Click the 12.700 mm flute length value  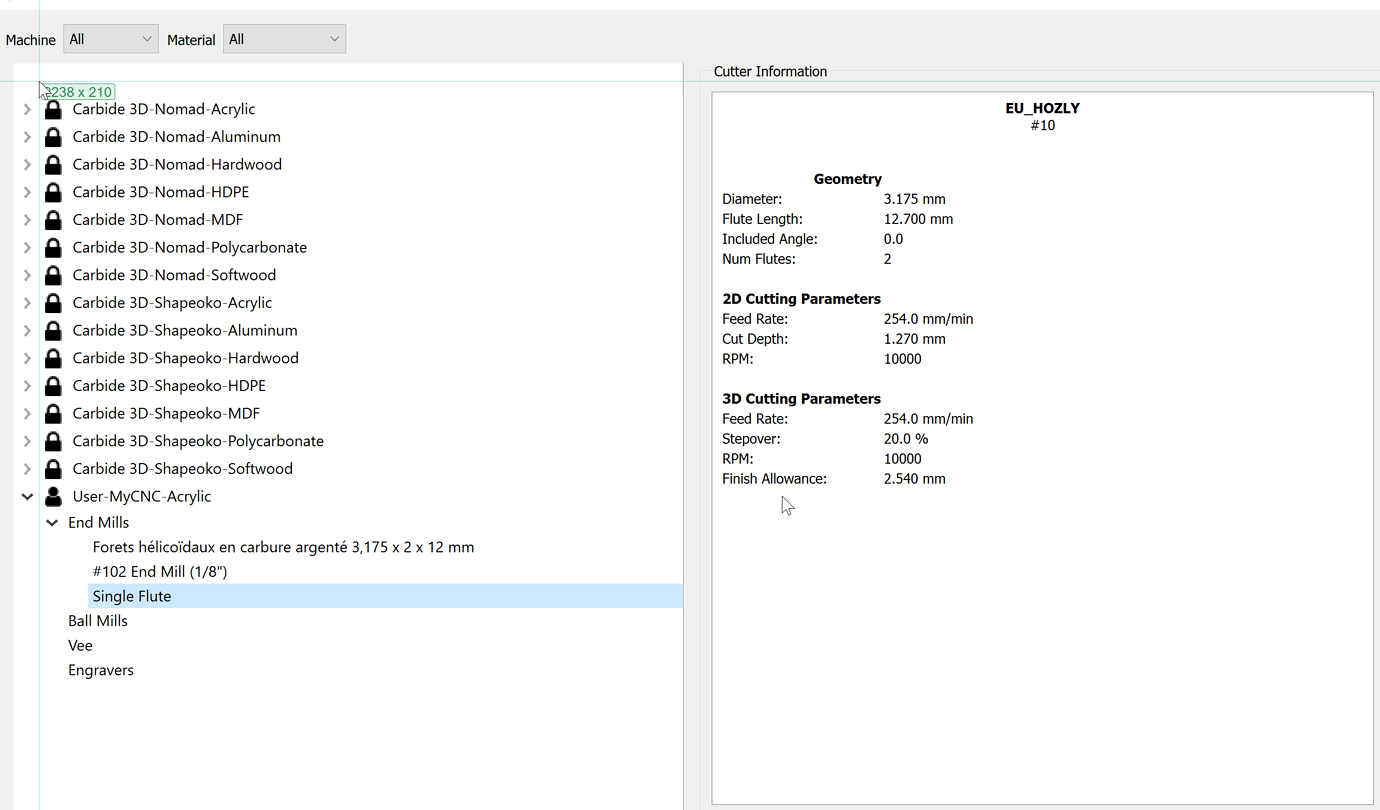(x=919, y=219)
